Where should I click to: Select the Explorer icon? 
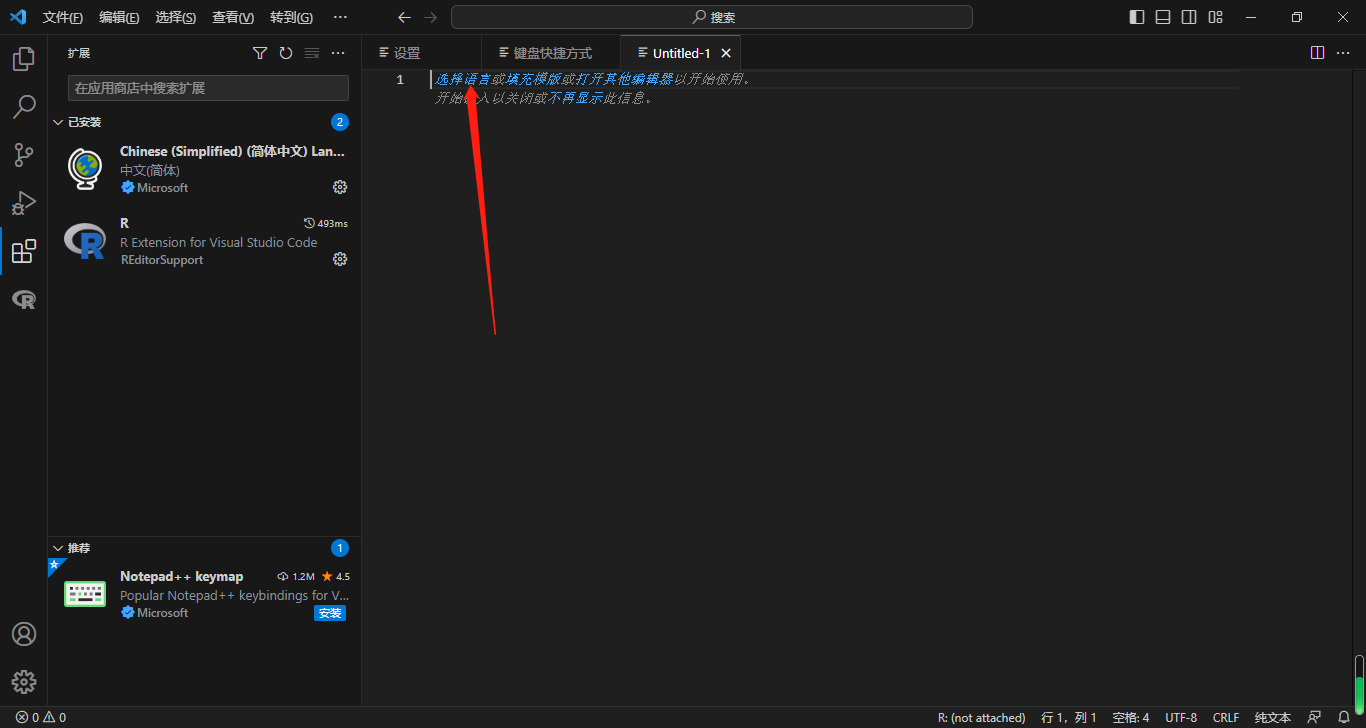tap(24, 58)
